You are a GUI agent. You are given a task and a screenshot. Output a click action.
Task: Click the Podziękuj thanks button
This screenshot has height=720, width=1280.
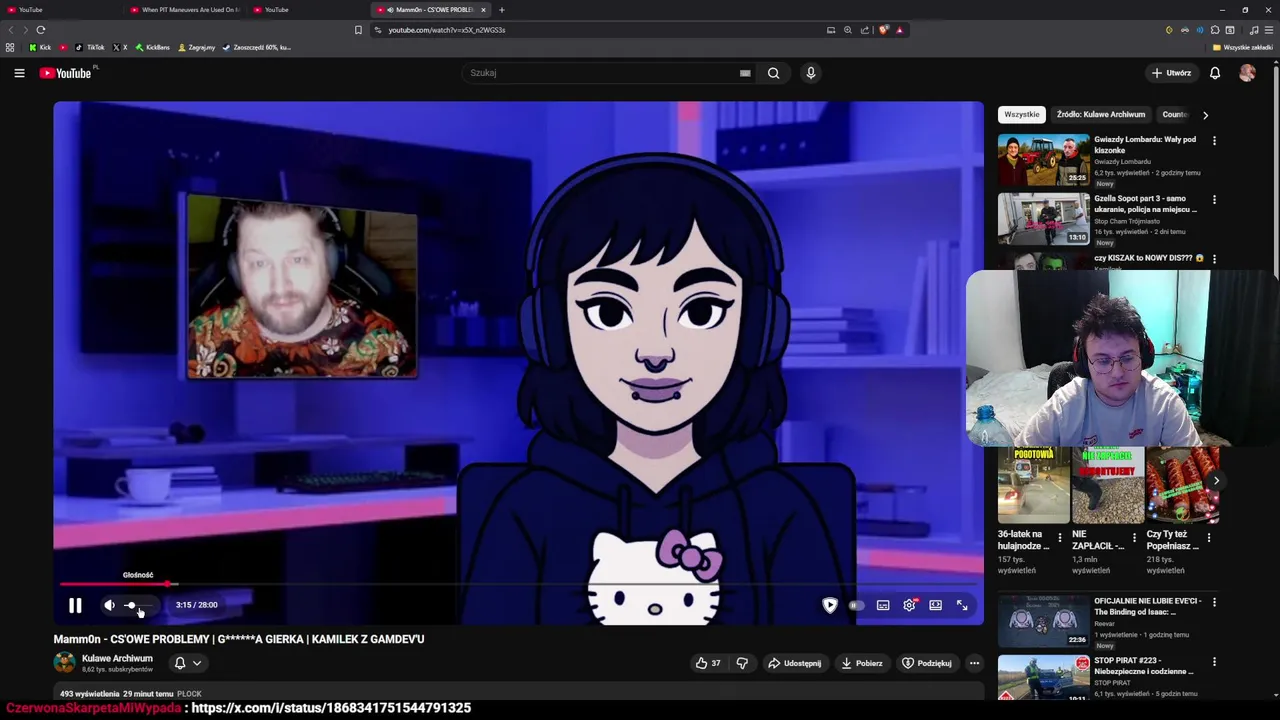[927, 663]
